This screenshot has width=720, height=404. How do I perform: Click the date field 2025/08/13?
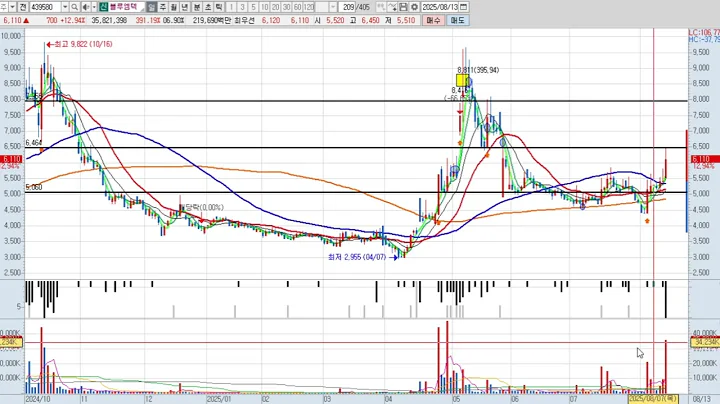tap(440, 7)
